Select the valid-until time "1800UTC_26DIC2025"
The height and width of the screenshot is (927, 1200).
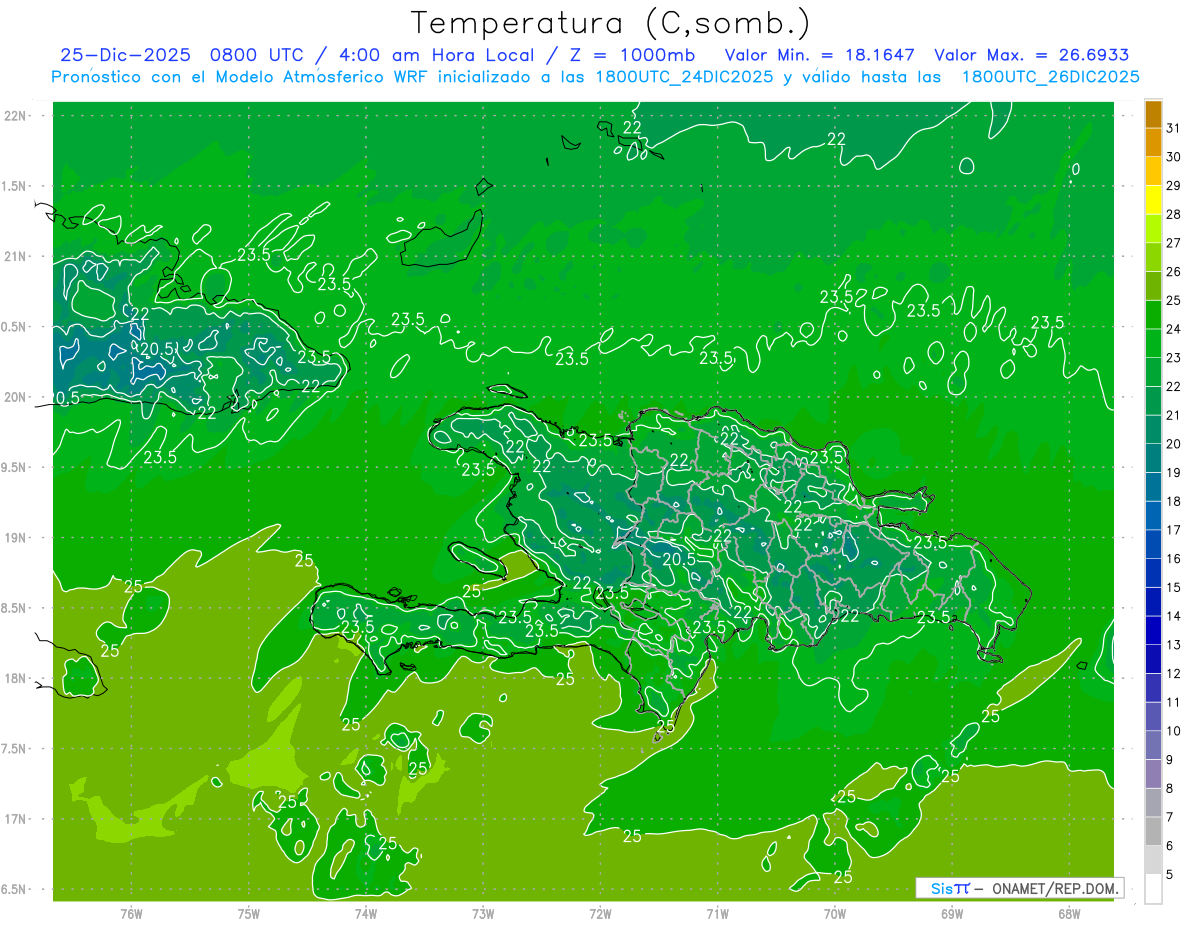point(1051,77)
